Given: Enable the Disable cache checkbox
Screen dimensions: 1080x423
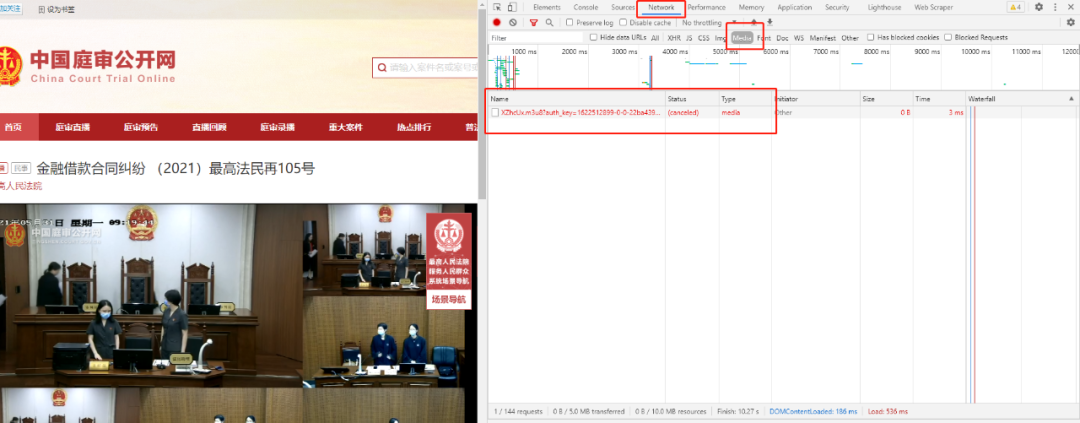Looking at the screenshot, I should 623,22.
